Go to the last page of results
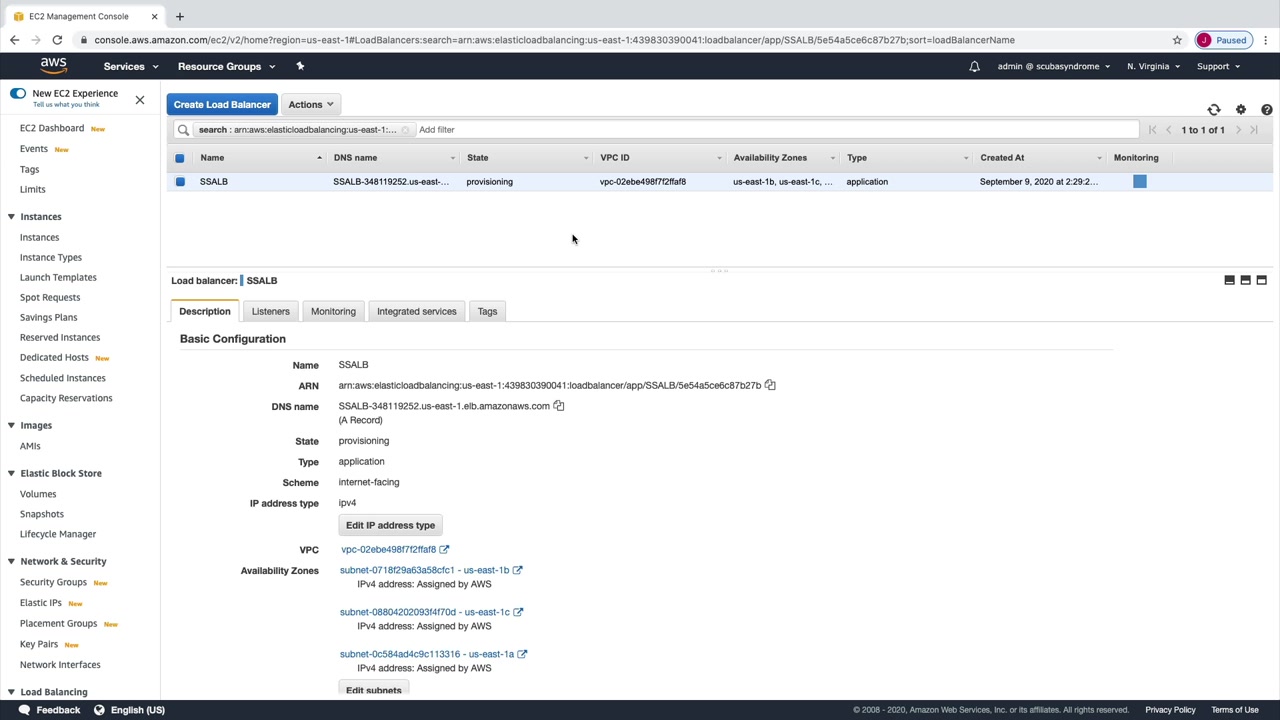 point(1254,130)
